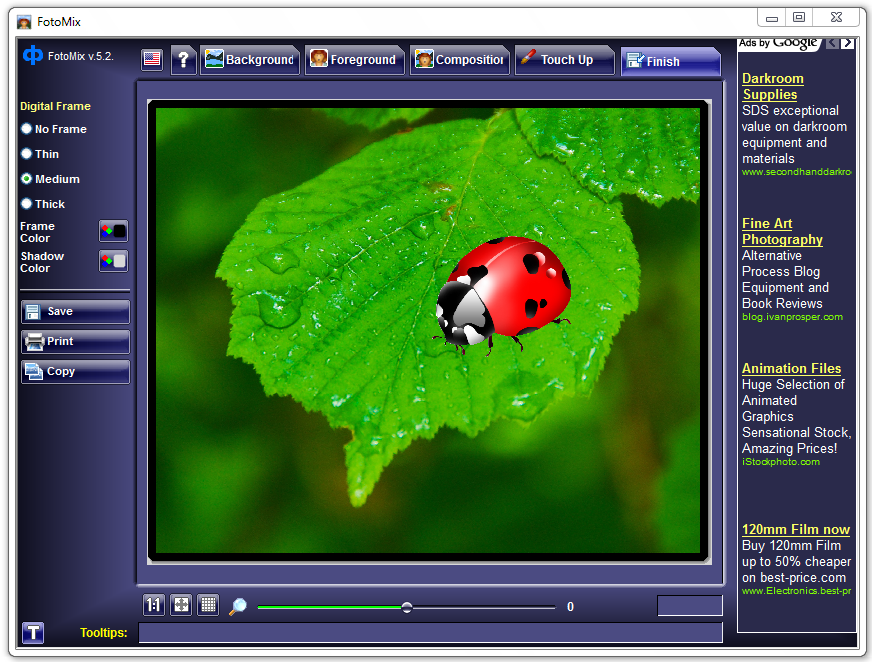The height and width of the screenshot is (662, 872).
Task: Select the Finish tab
Action: (671, 61)
